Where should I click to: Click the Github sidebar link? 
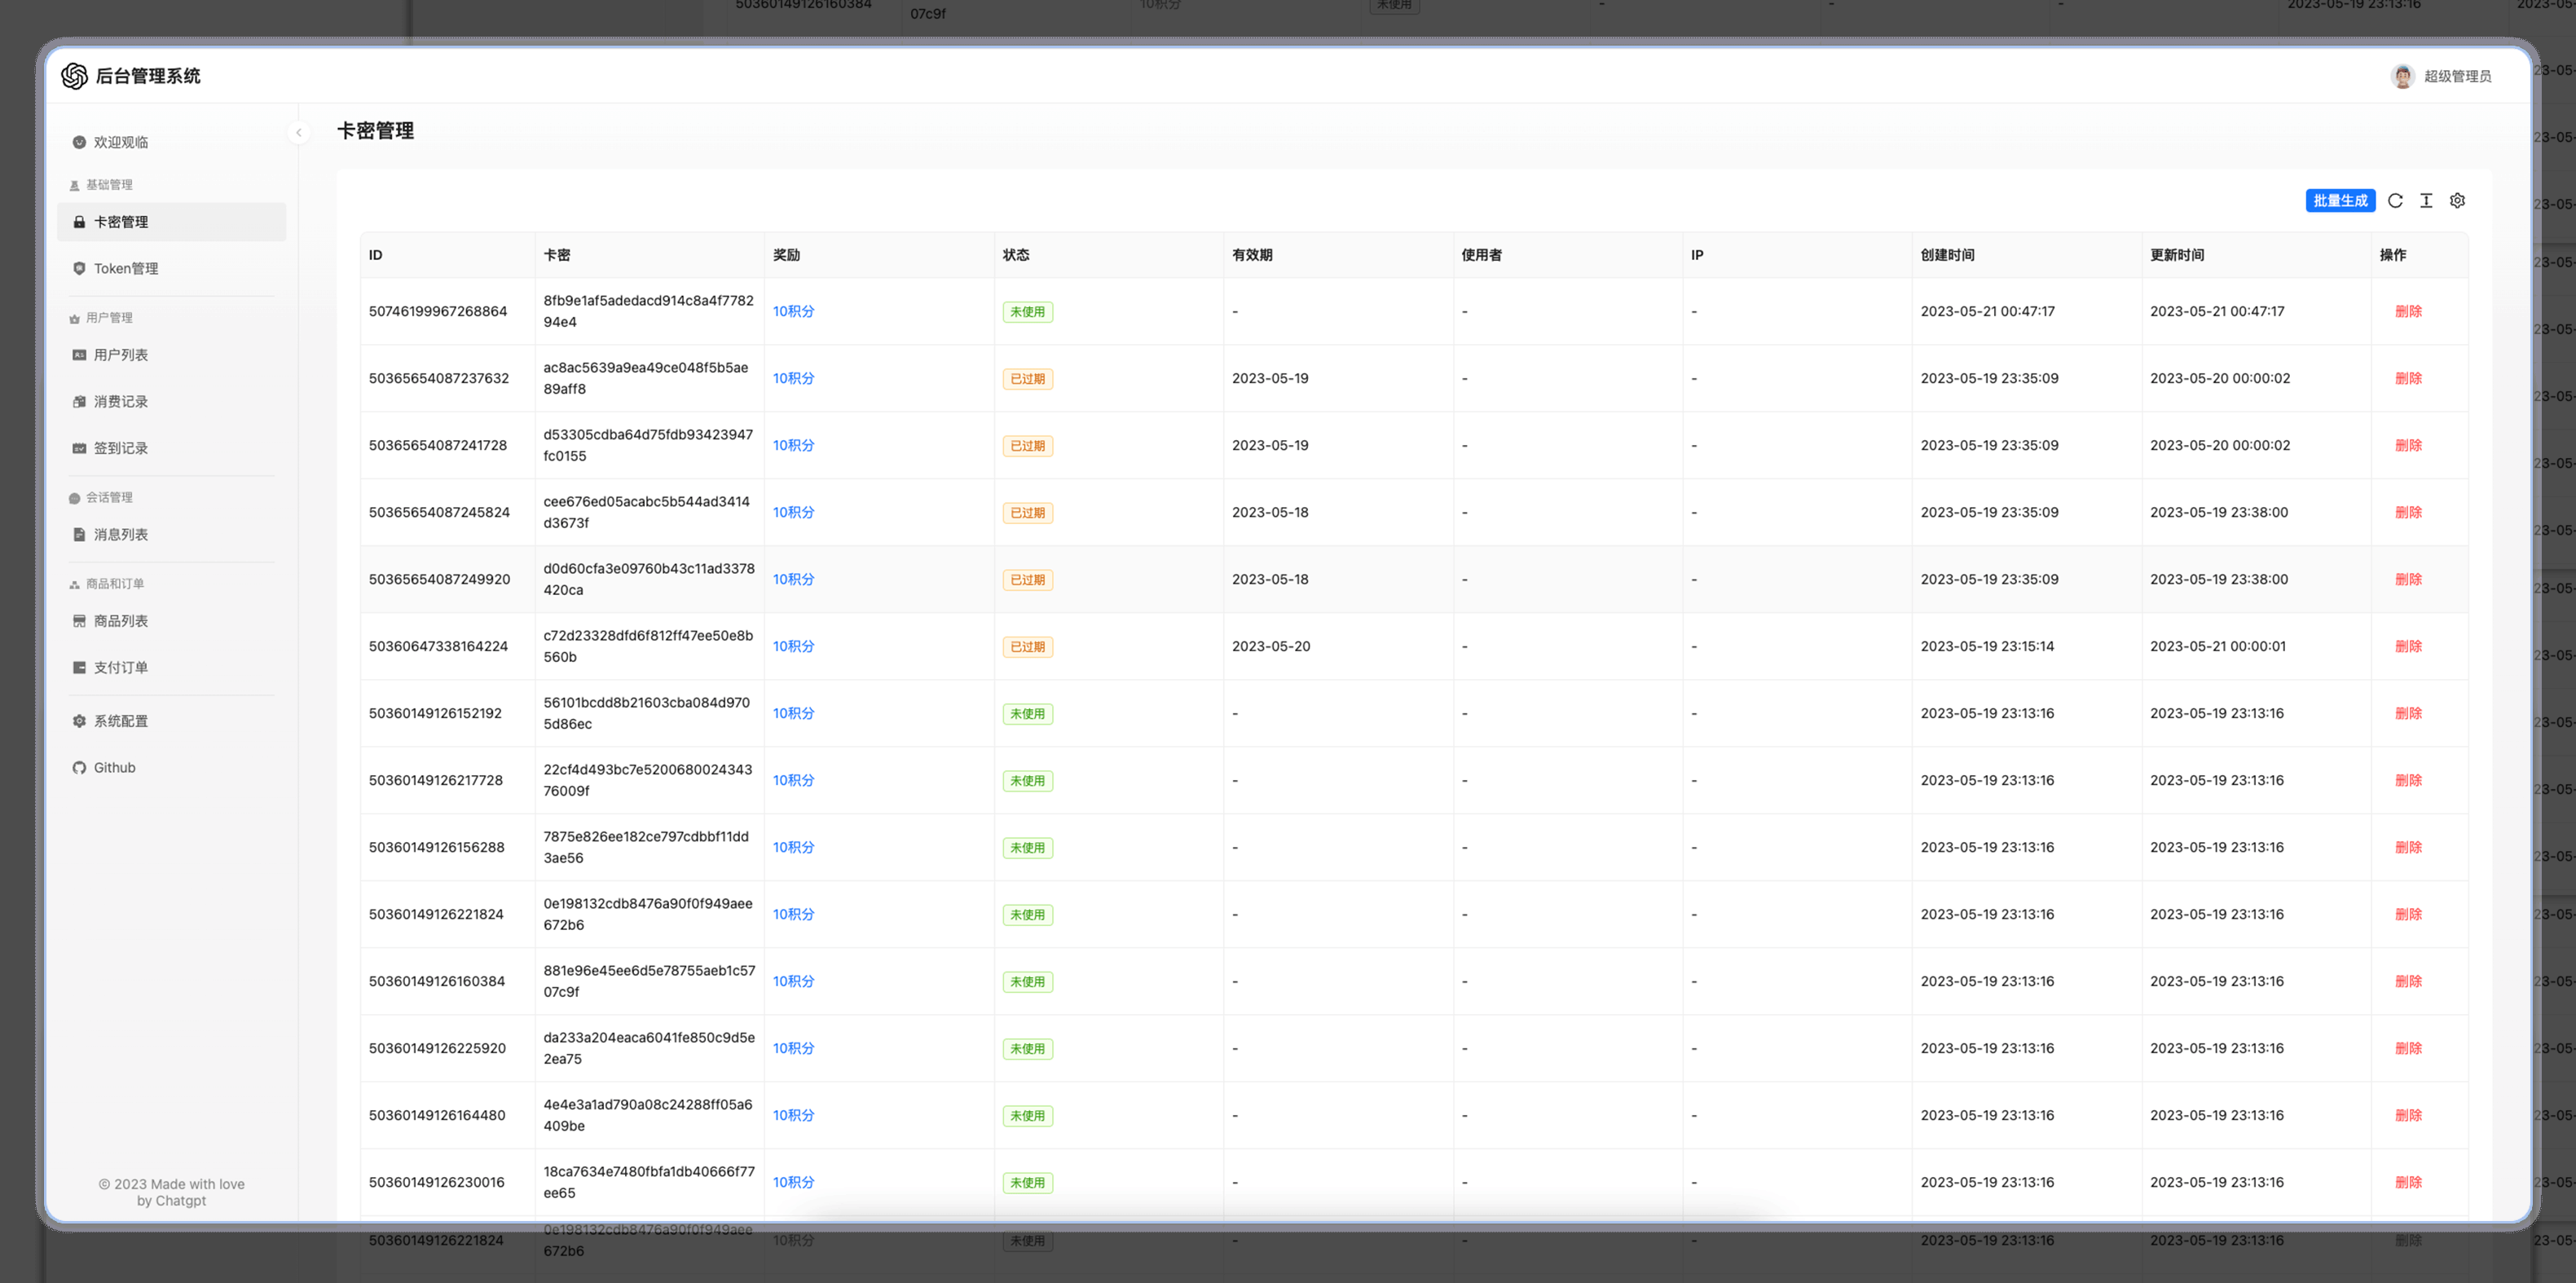[x=114, y=767]
